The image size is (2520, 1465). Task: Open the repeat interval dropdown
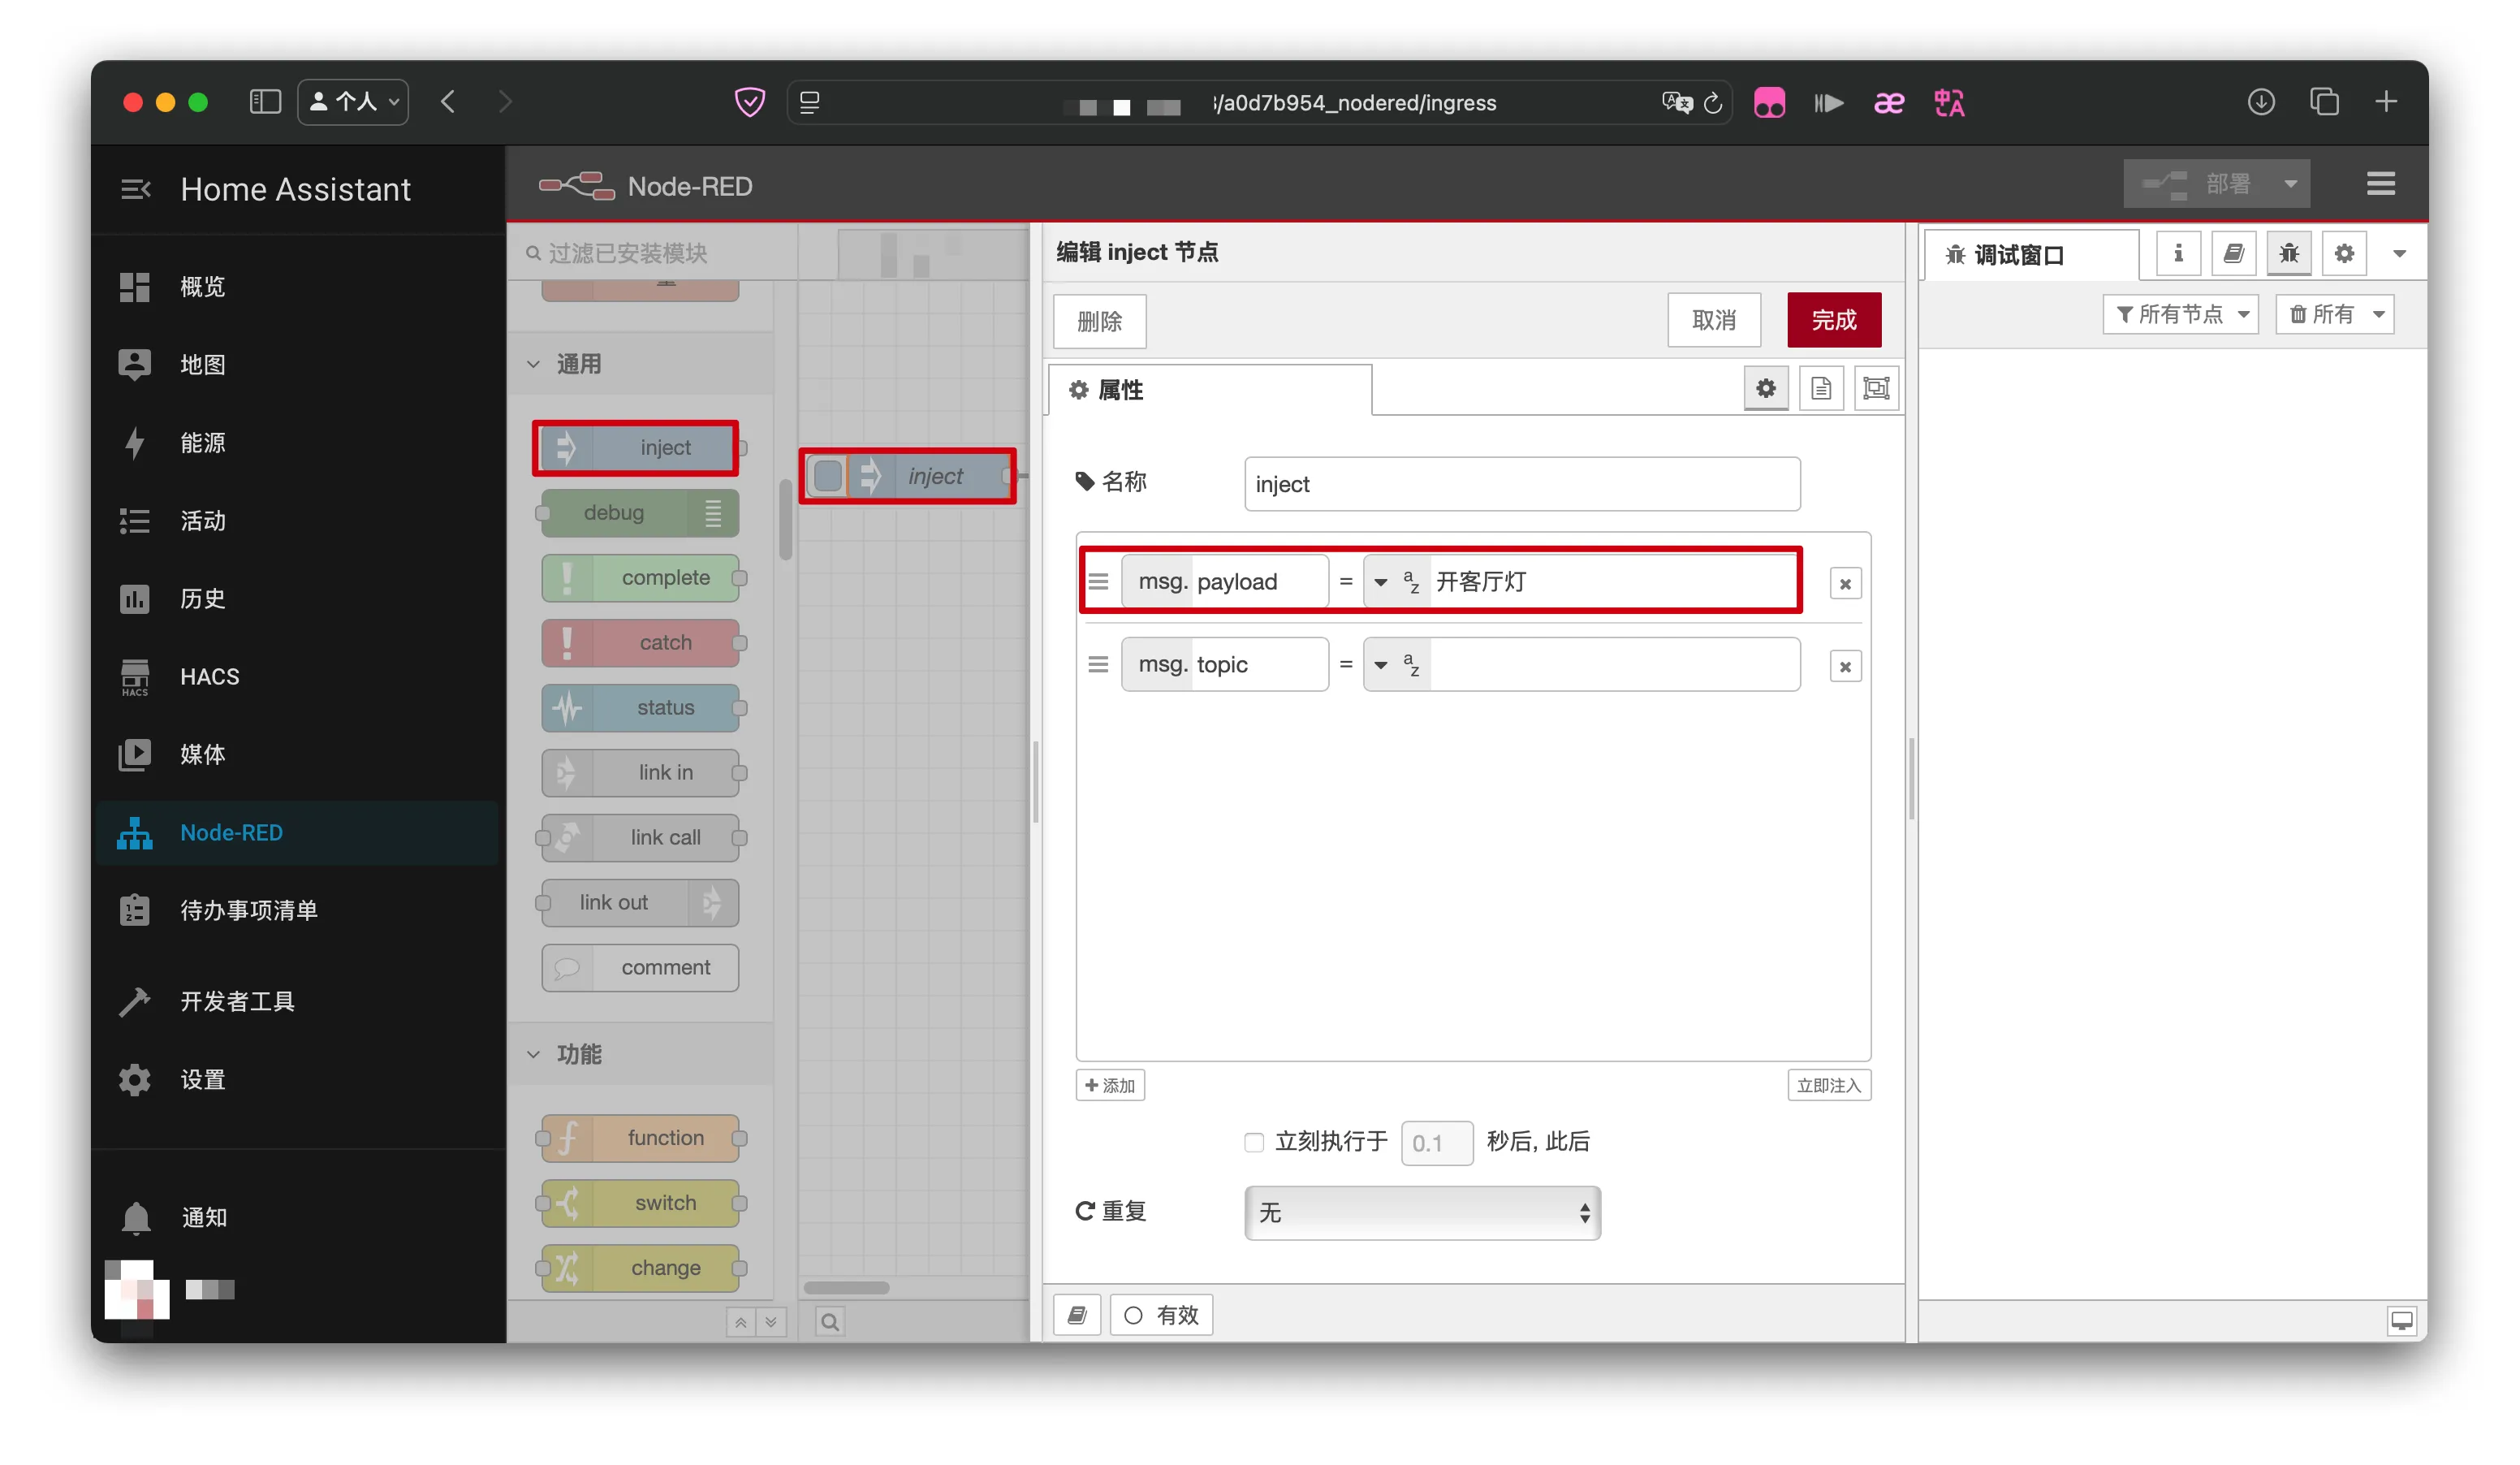1422,1213
